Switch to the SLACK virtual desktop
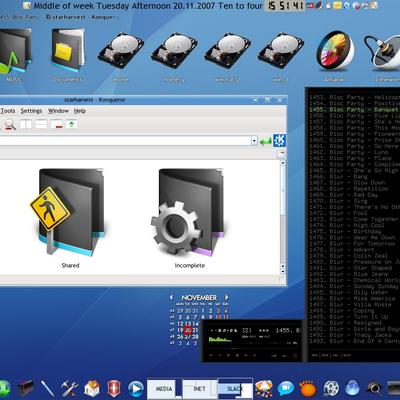Image resolution: width=400 pixels, height=400 pixels. [235, 389]
